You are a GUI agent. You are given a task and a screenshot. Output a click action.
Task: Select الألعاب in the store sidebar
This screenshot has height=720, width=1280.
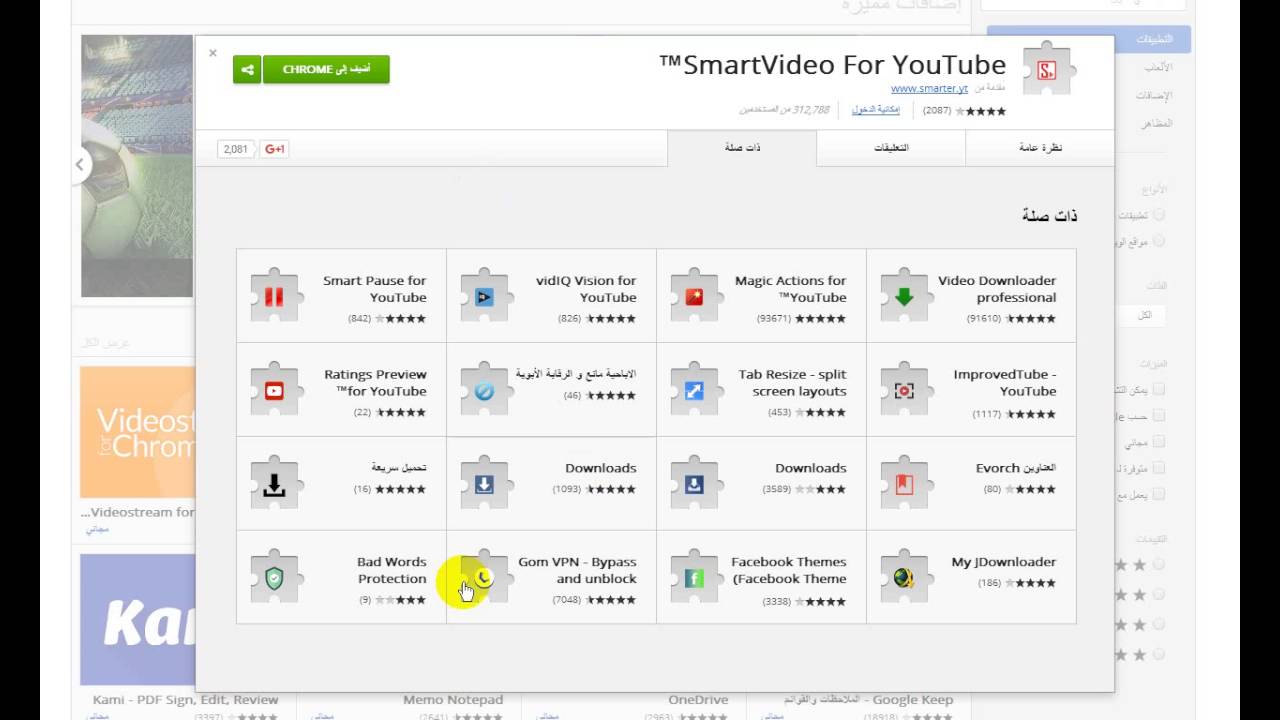(x=1157, y=67)
